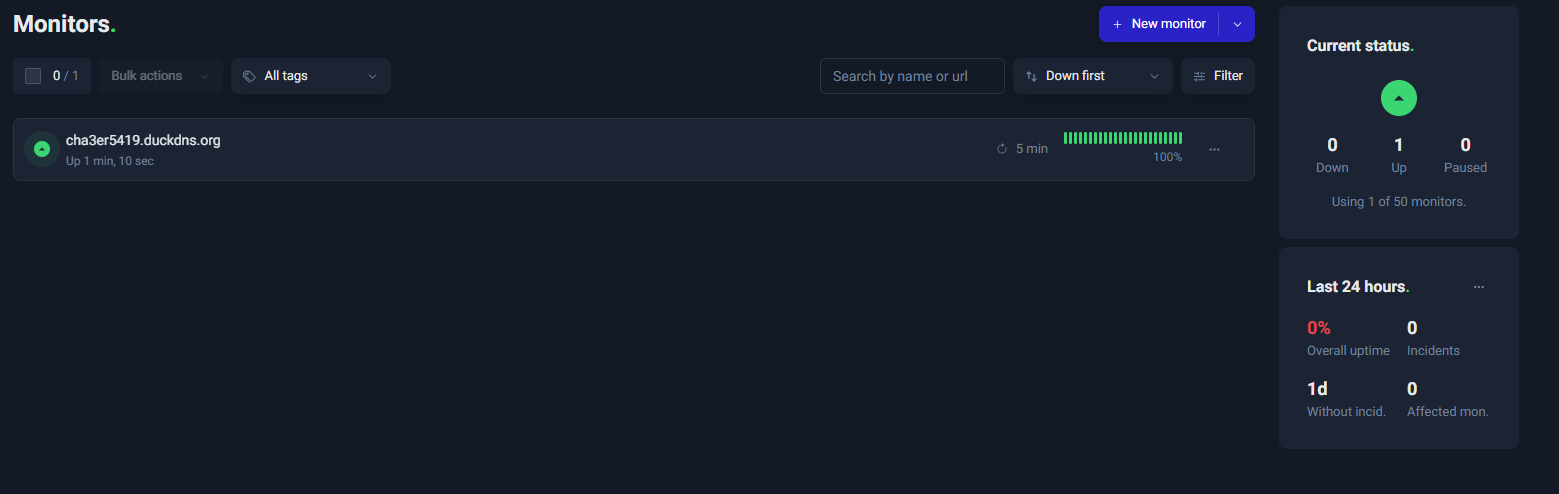The image size is (1559, 494).
Task: Open the Bulk actions dropdown
Action: pyautogui.click(x=161, y=76)
